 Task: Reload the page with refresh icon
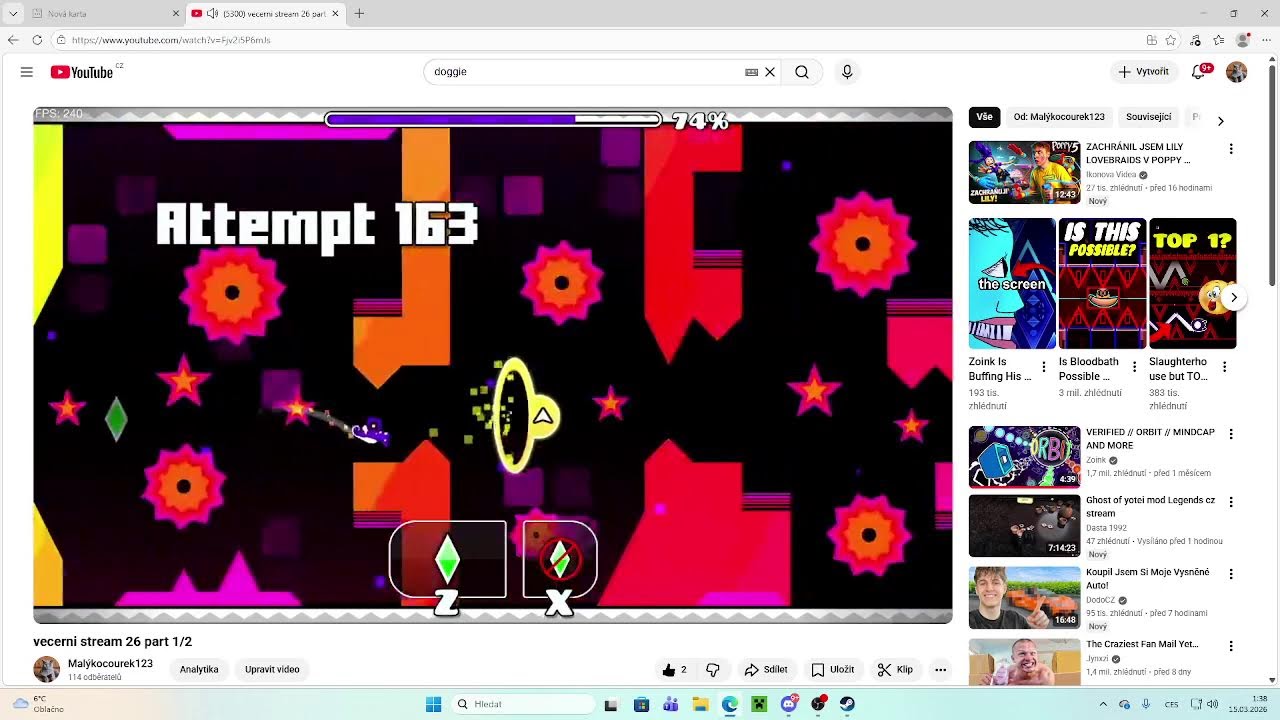coord(37,40)
